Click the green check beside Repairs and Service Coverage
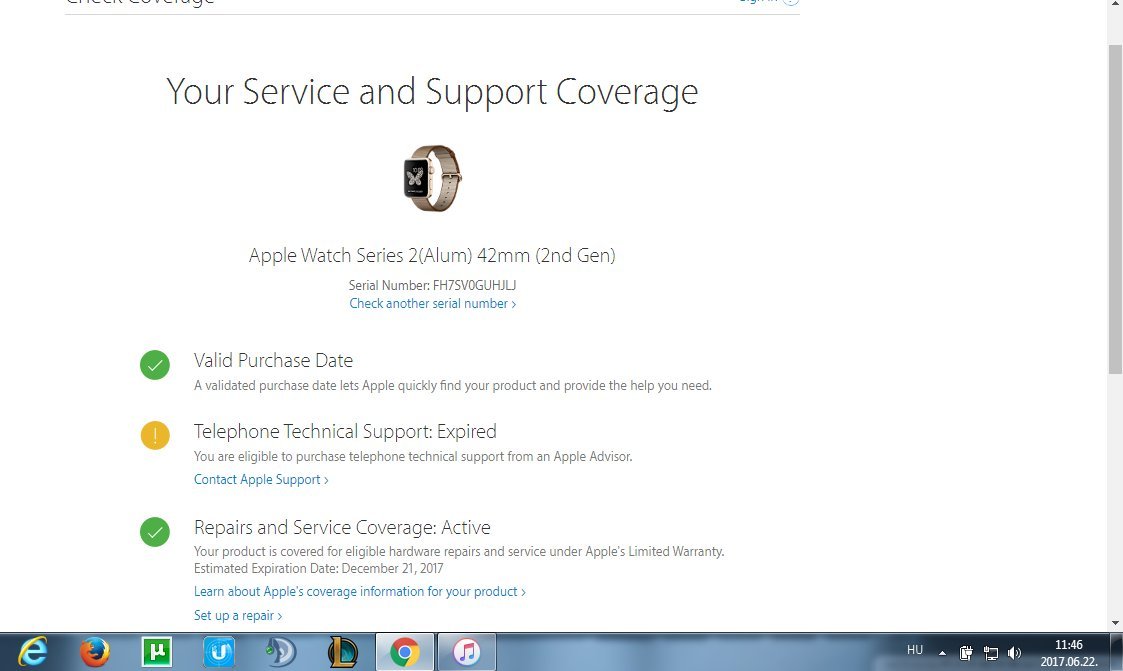This screenshot has height=671, width=1123. [155, 532]
